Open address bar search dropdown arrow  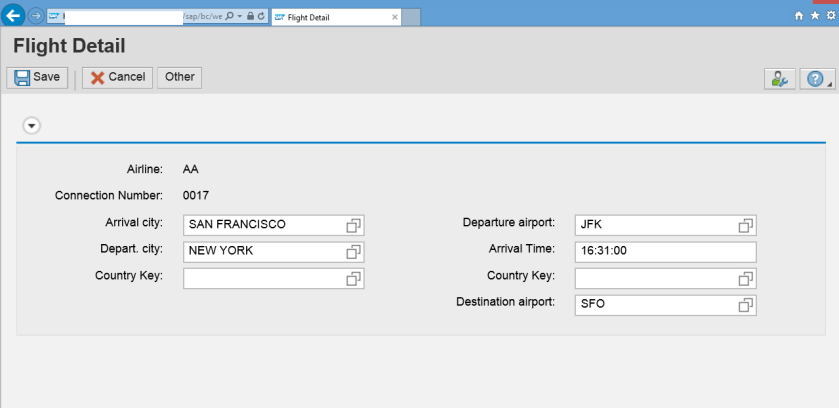point(240,17)
